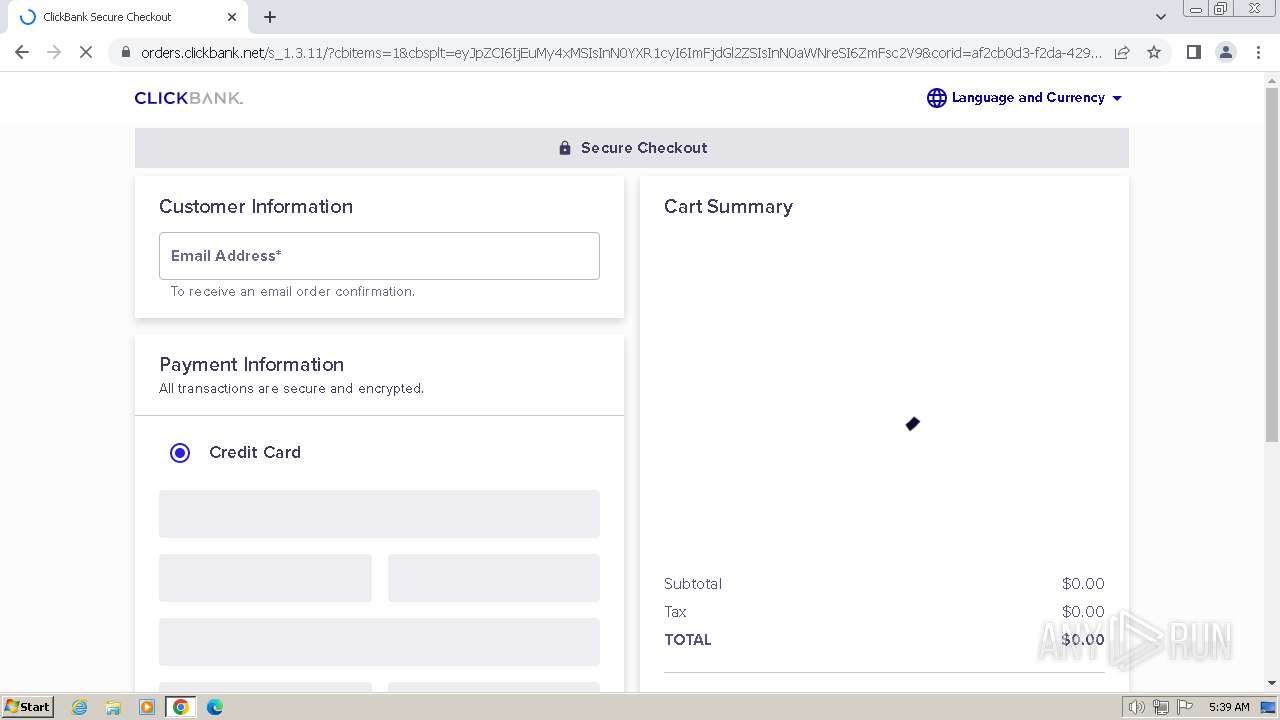The height and width of the screenshot is (720, 1280).
Task: Open File Explorer from taskbar
Action: coord(113,707)
